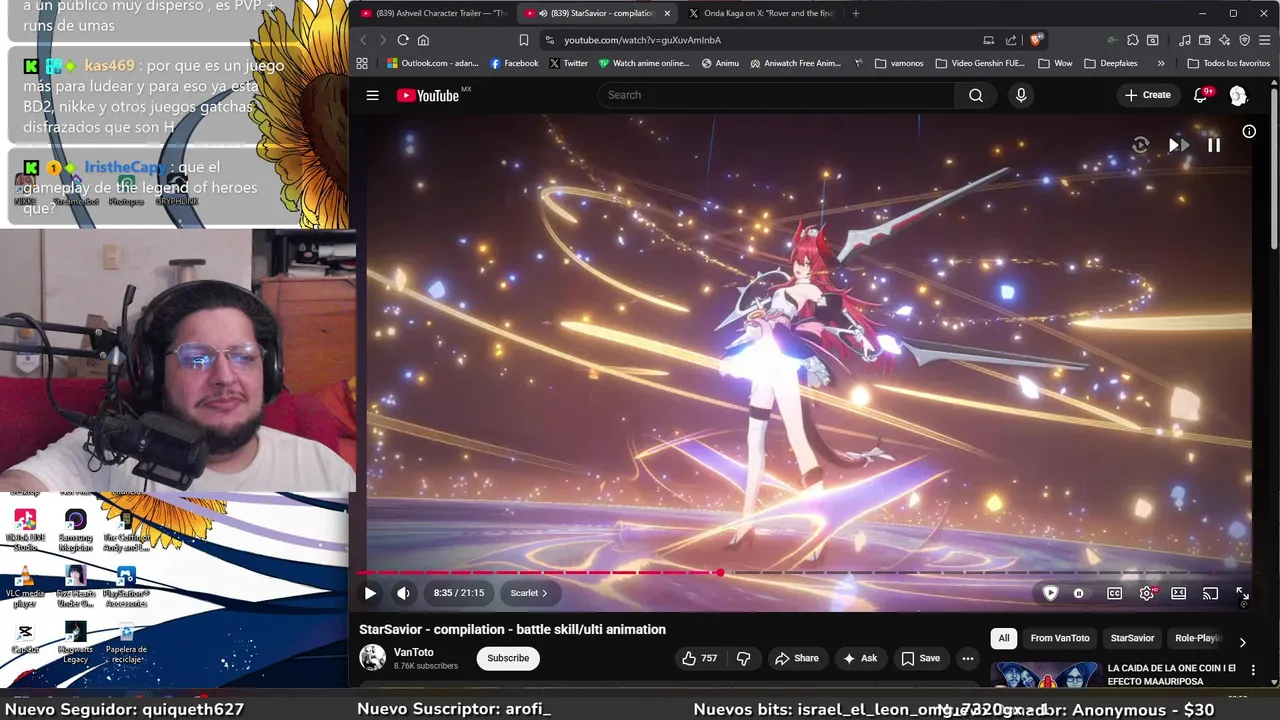The height and width of the screenshot is (720, 1280).
Task: Open Papelera de reciclaje on desktop
Action: click(126, 642)
